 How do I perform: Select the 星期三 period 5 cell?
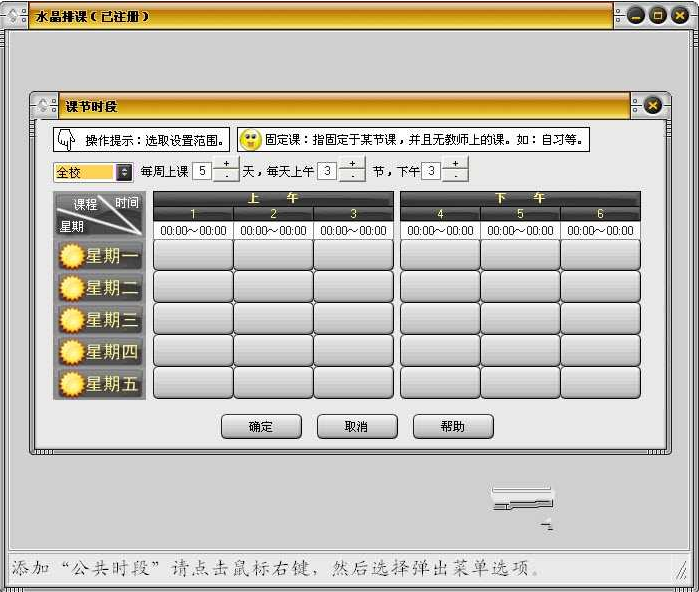(x=520, y=319)
